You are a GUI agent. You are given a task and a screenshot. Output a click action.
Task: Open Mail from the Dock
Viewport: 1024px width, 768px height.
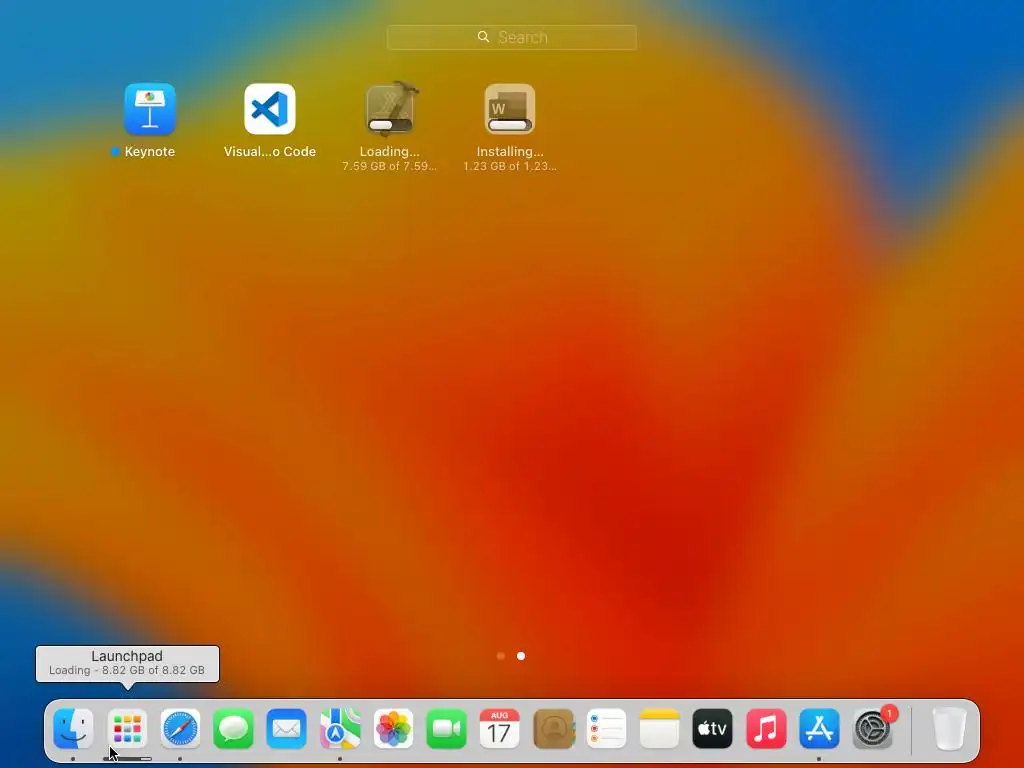tap(287, 729)
